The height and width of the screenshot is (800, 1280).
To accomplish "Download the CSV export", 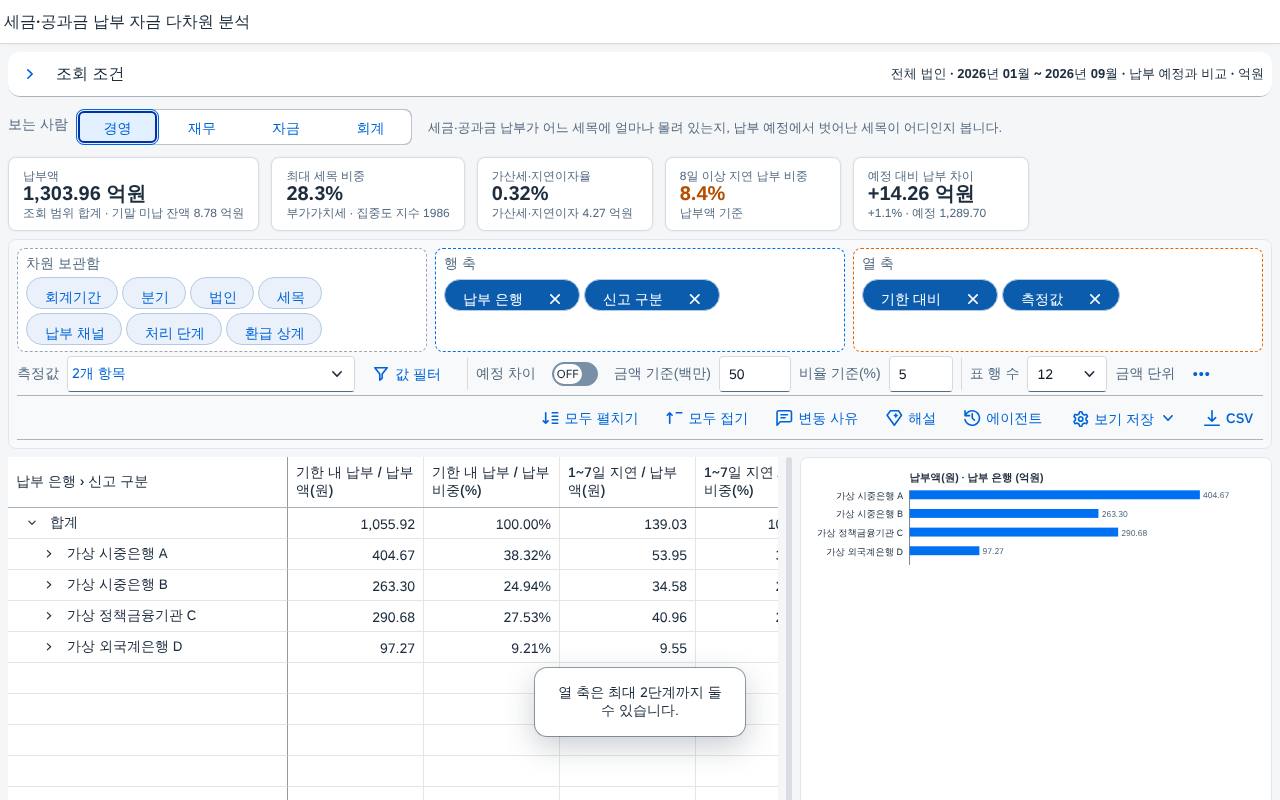I will click(1228, 418).
